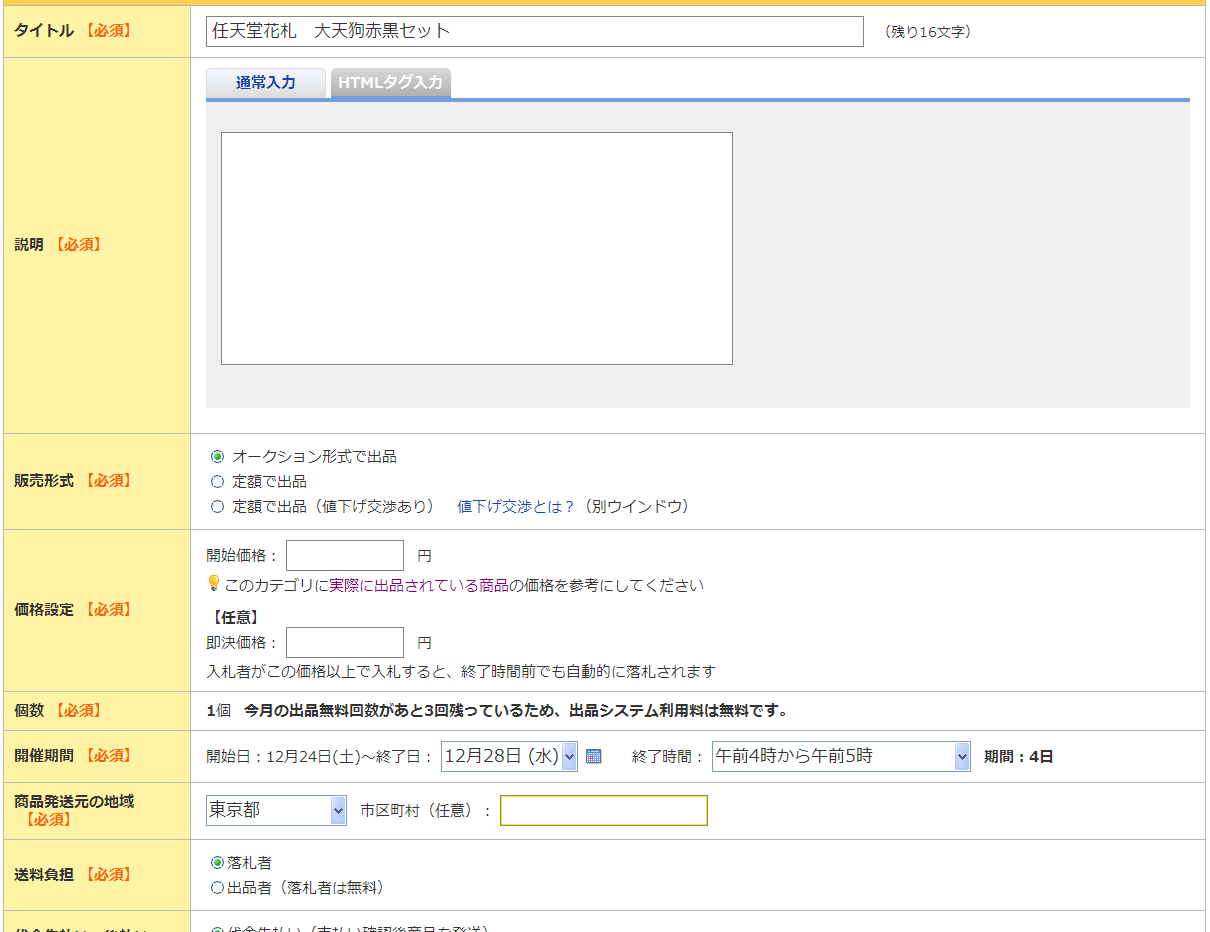Screen dimensions: 1210x932
Task: Click the 販売形式 【必須】 label
Action: tap(73, 480)
